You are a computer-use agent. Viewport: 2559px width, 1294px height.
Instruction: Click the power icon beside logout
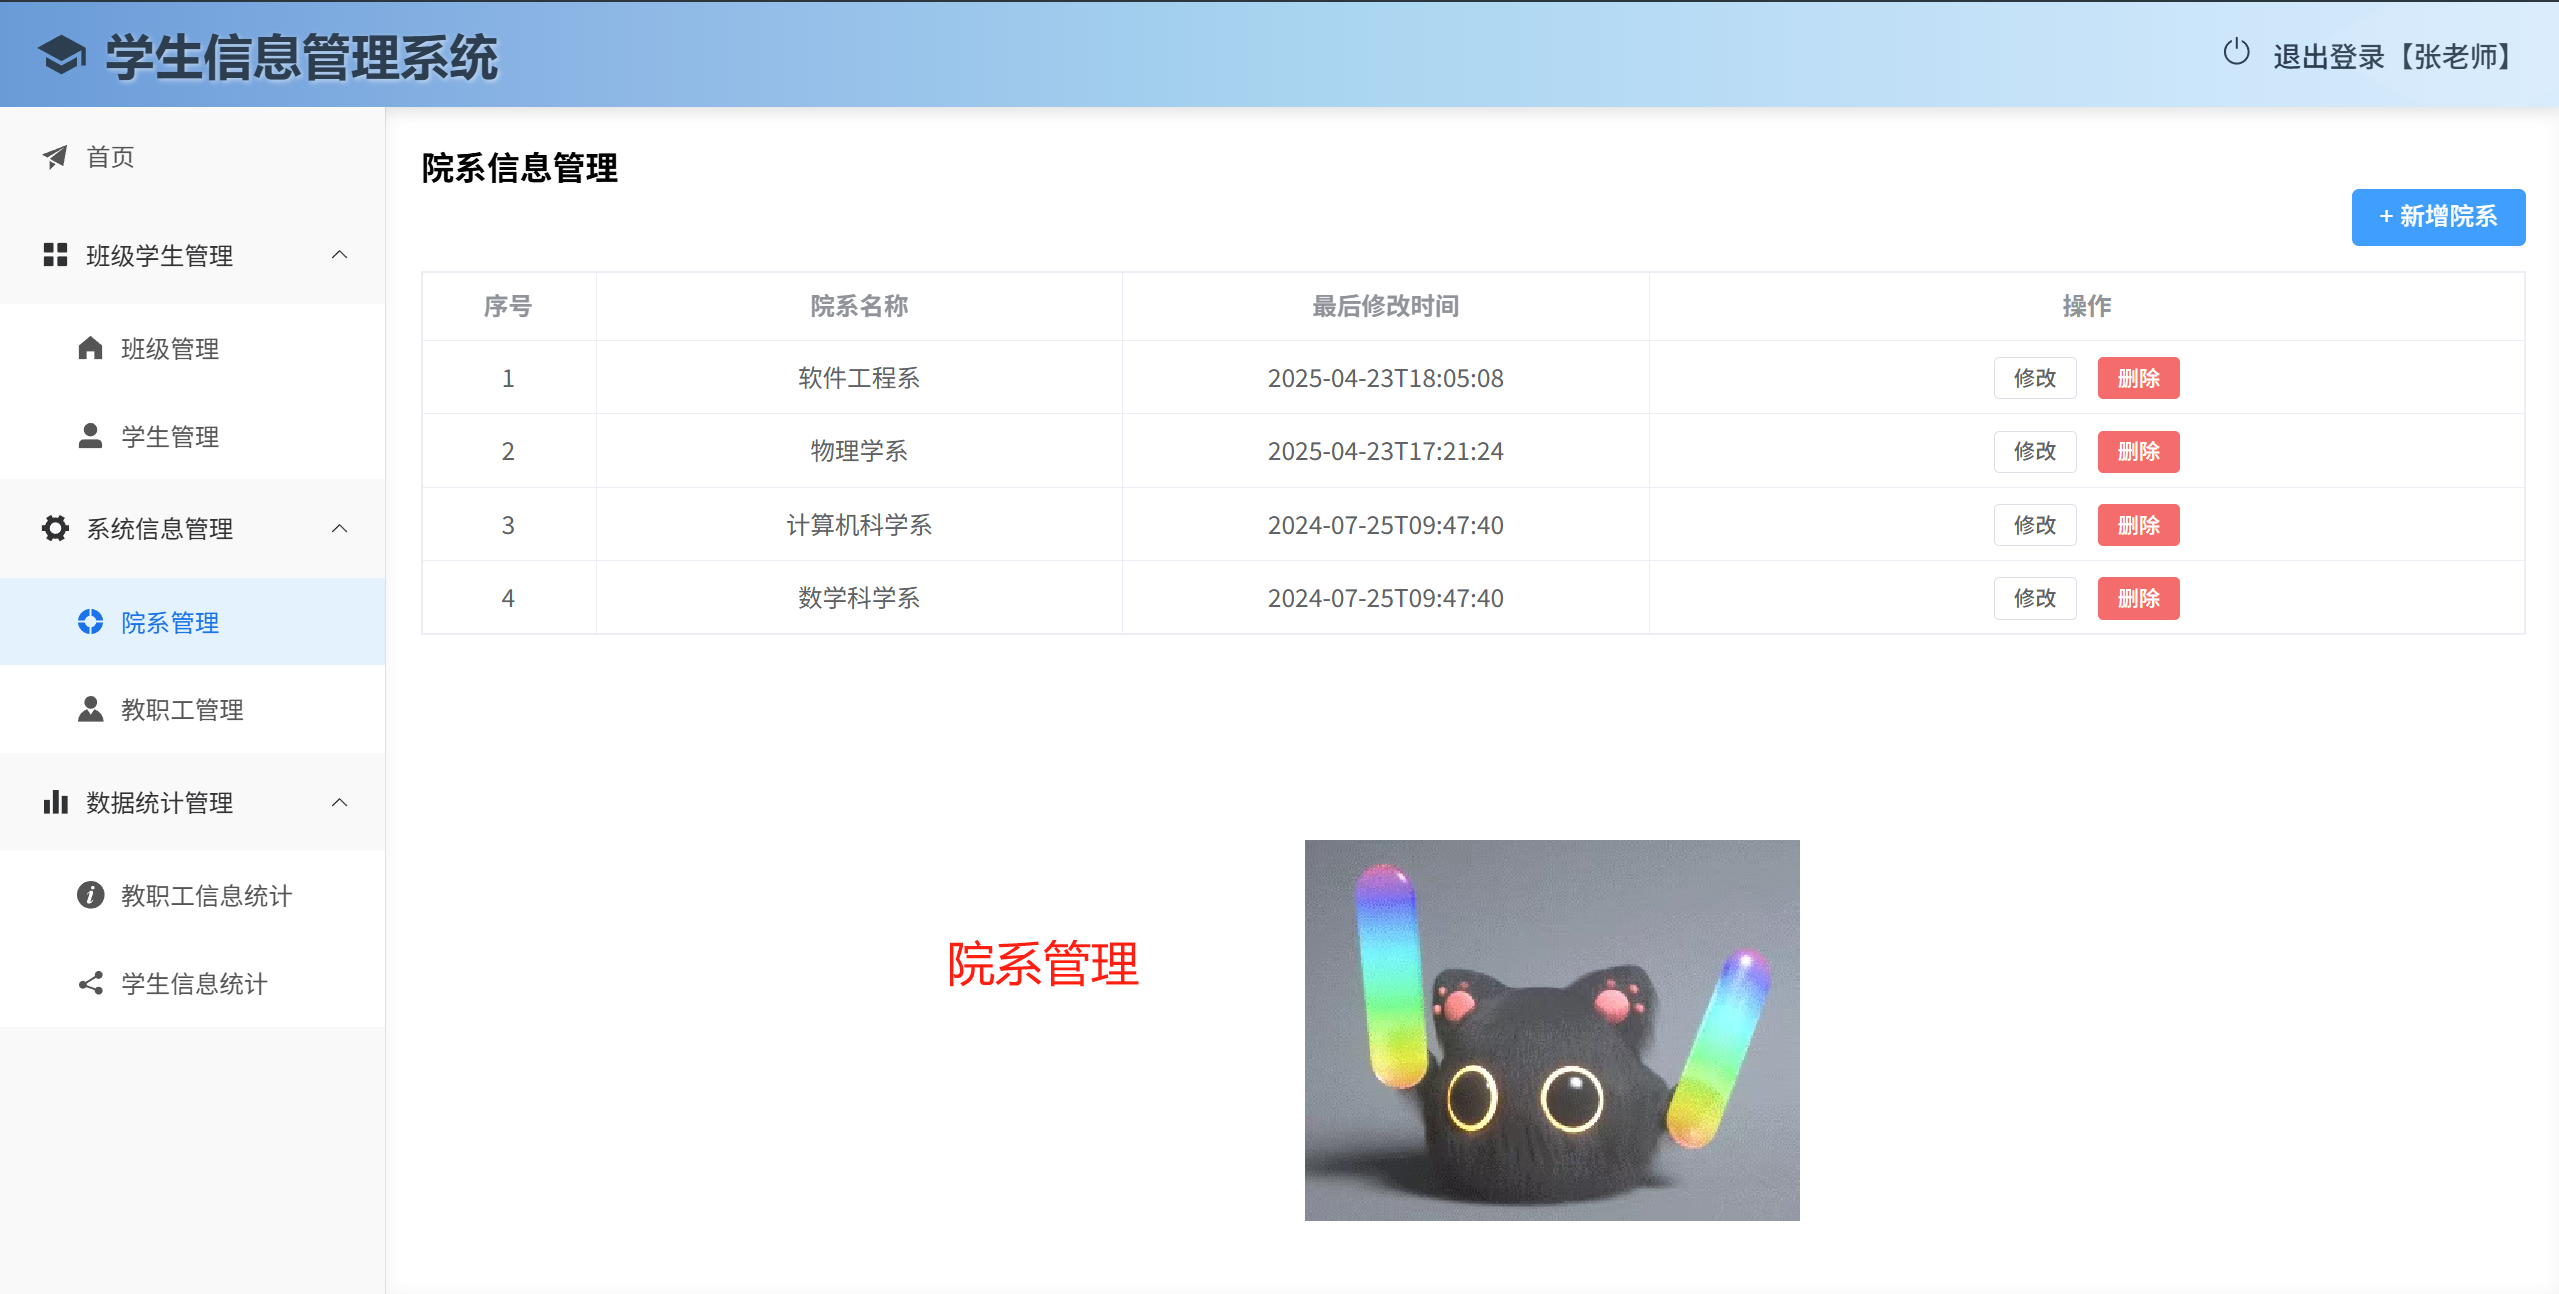pyautogui.click(x=2236, y=53)
